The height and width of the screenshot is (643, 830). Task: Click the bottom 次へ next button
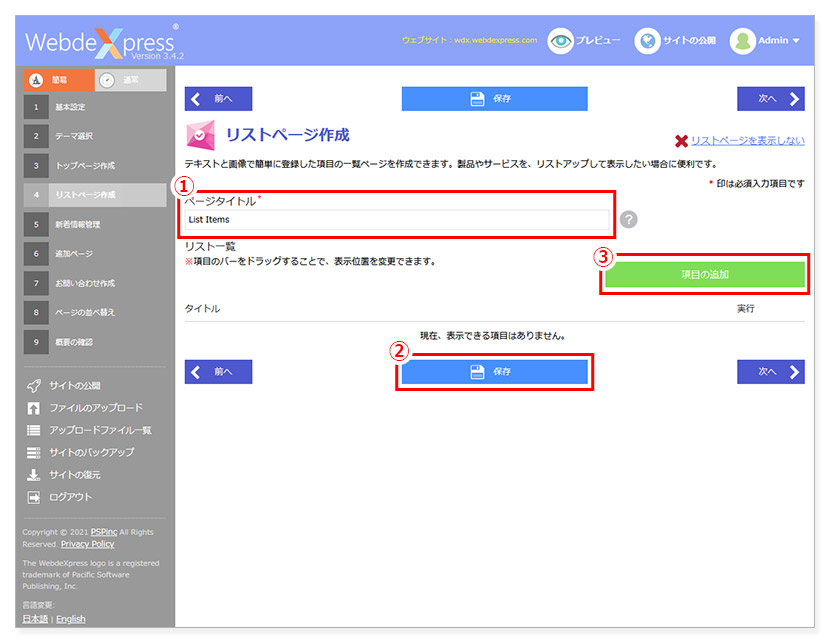point(771,372)
